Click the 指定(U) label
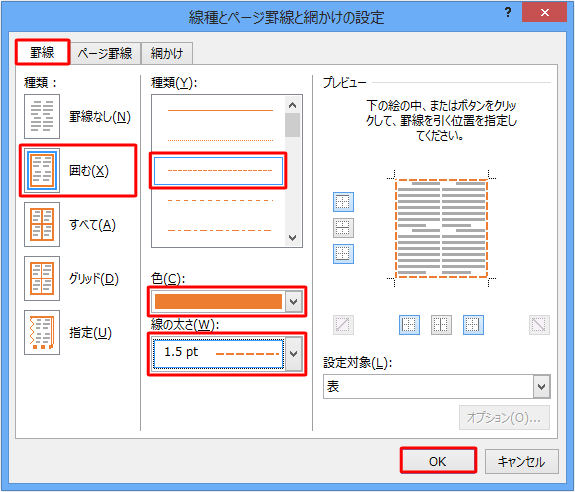 (x=90, y=333)
